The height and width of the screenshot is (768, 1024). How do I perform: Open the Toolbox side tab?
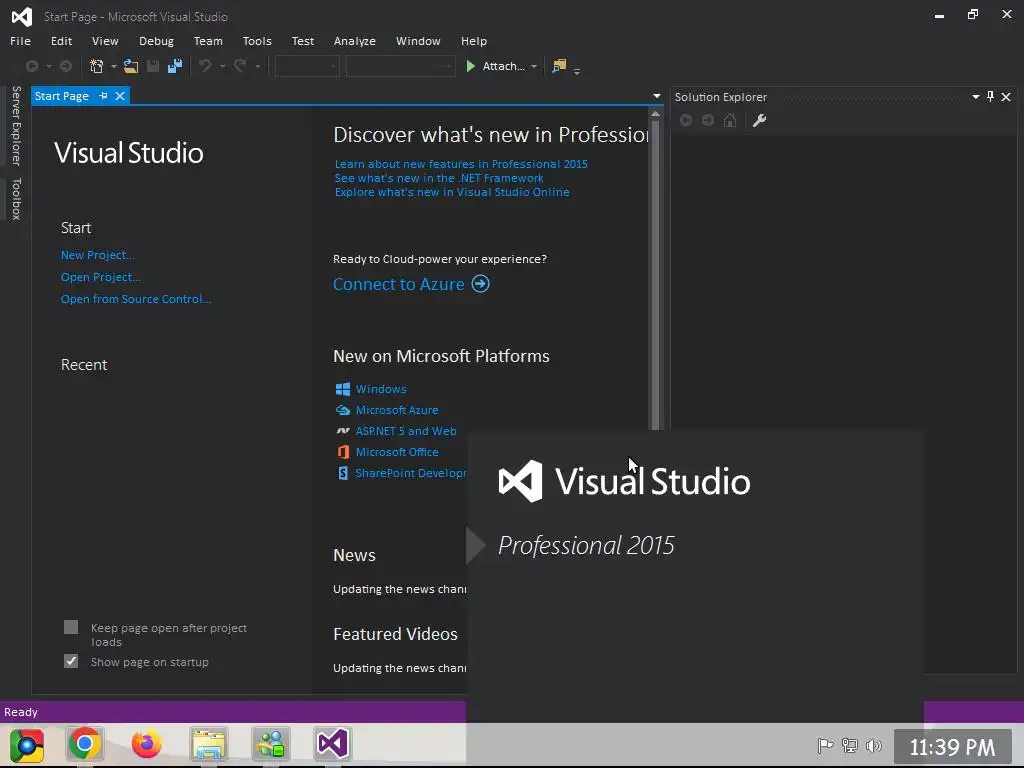pyautogui.click(x=16, y=199)
